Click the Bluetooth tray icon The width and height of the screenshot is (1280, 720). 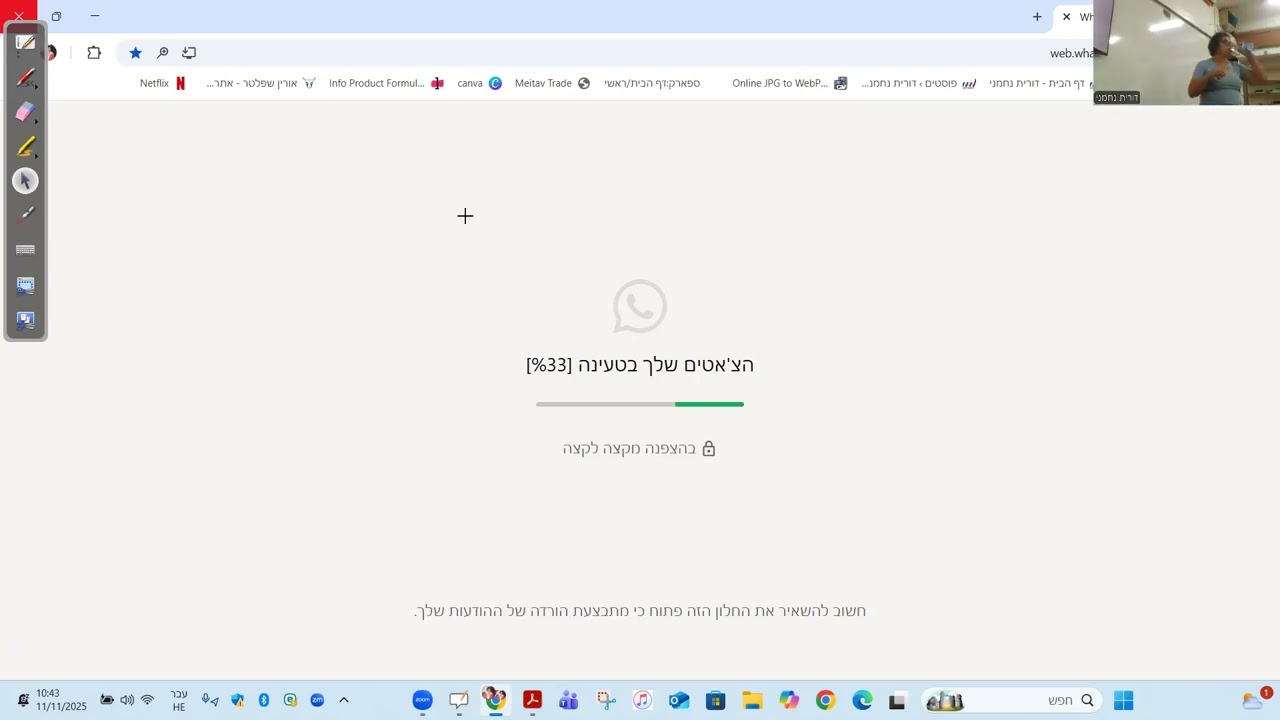(264, 701)
